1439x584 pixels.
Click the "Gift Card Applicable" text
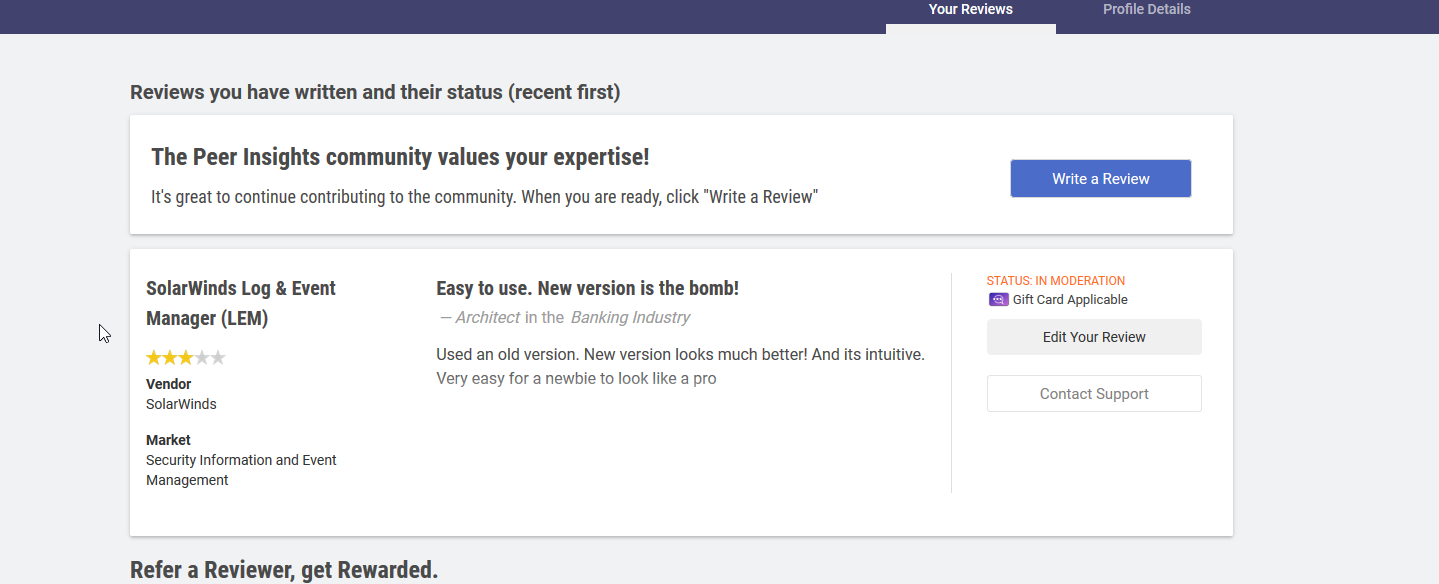[1069, 300]
